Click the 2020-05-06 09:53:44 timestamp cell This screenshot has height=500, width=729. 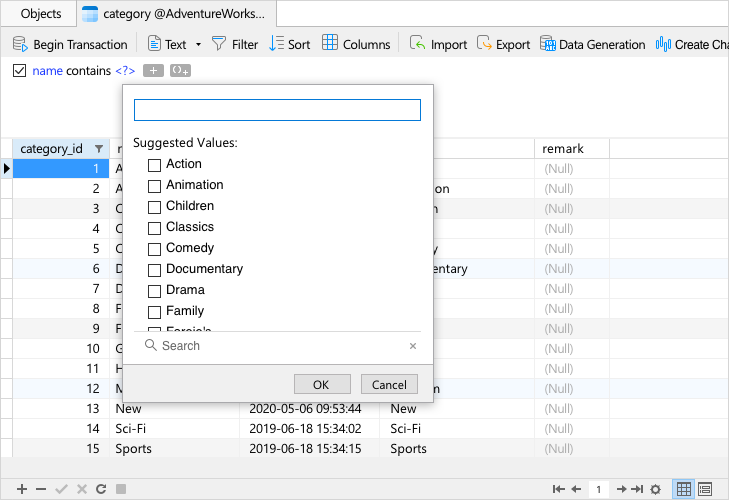309,408
